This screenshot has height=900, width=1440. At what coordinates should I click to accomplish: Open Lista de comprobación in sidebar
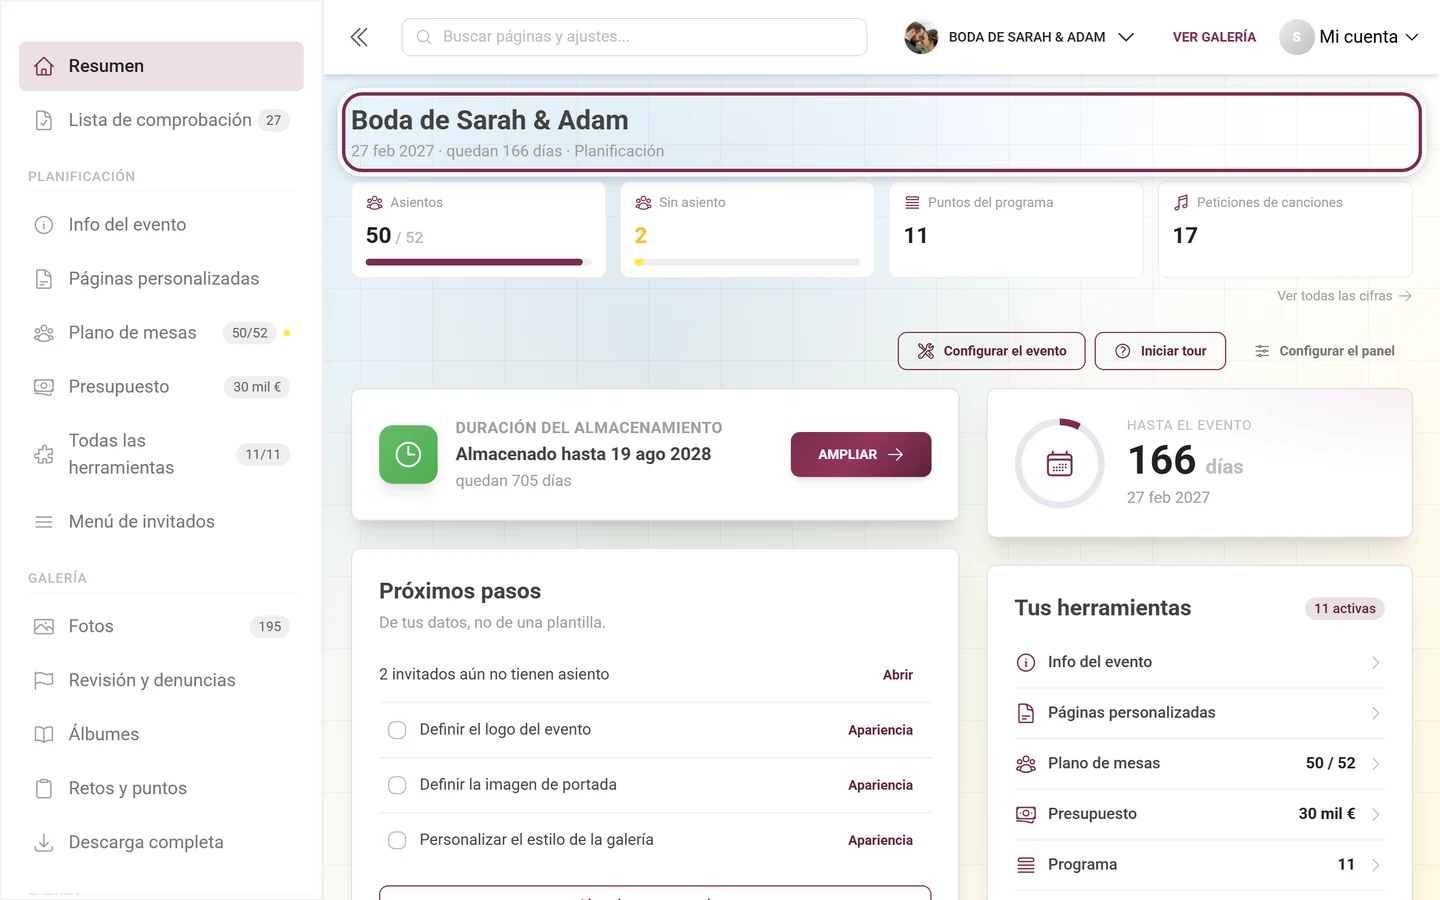(x=161, y=120)
